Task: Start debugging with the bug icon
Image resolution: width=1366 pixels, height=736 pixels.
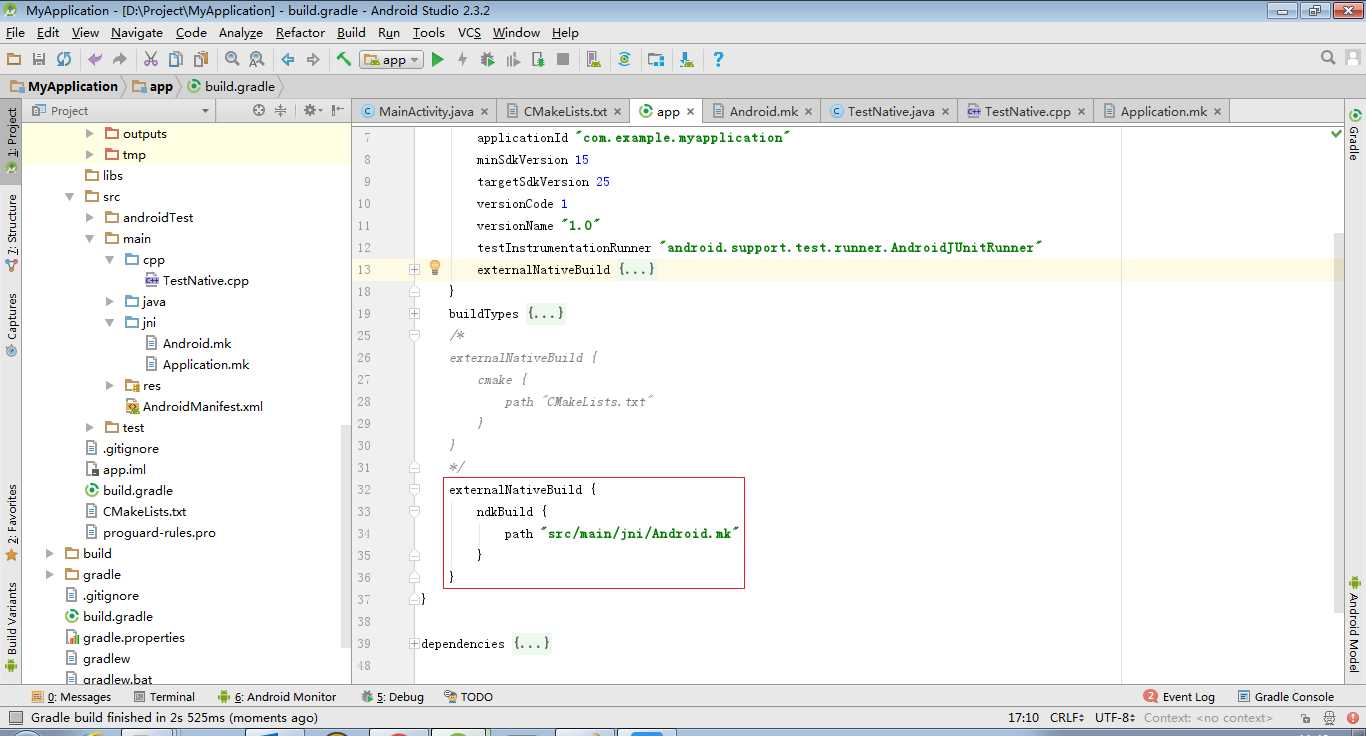Action: (x=487, y=59)
